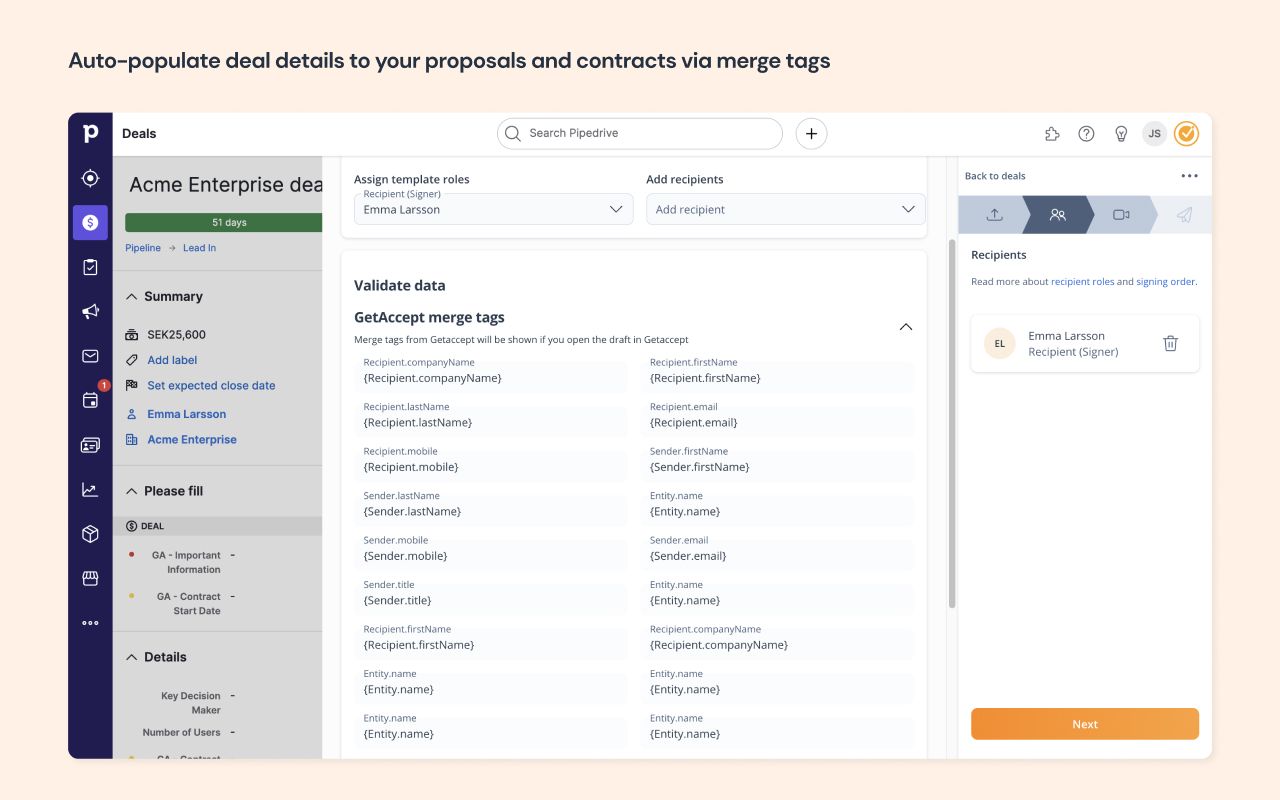Open the Marketplace store icon
This screenshot has height=800, width=1280.
pos(90,577)
